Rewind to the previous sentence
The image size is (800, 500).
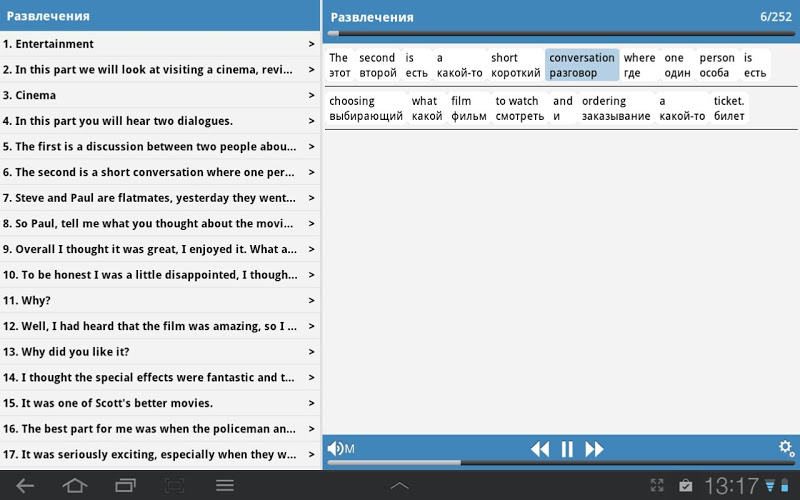(x=540, y=449)
